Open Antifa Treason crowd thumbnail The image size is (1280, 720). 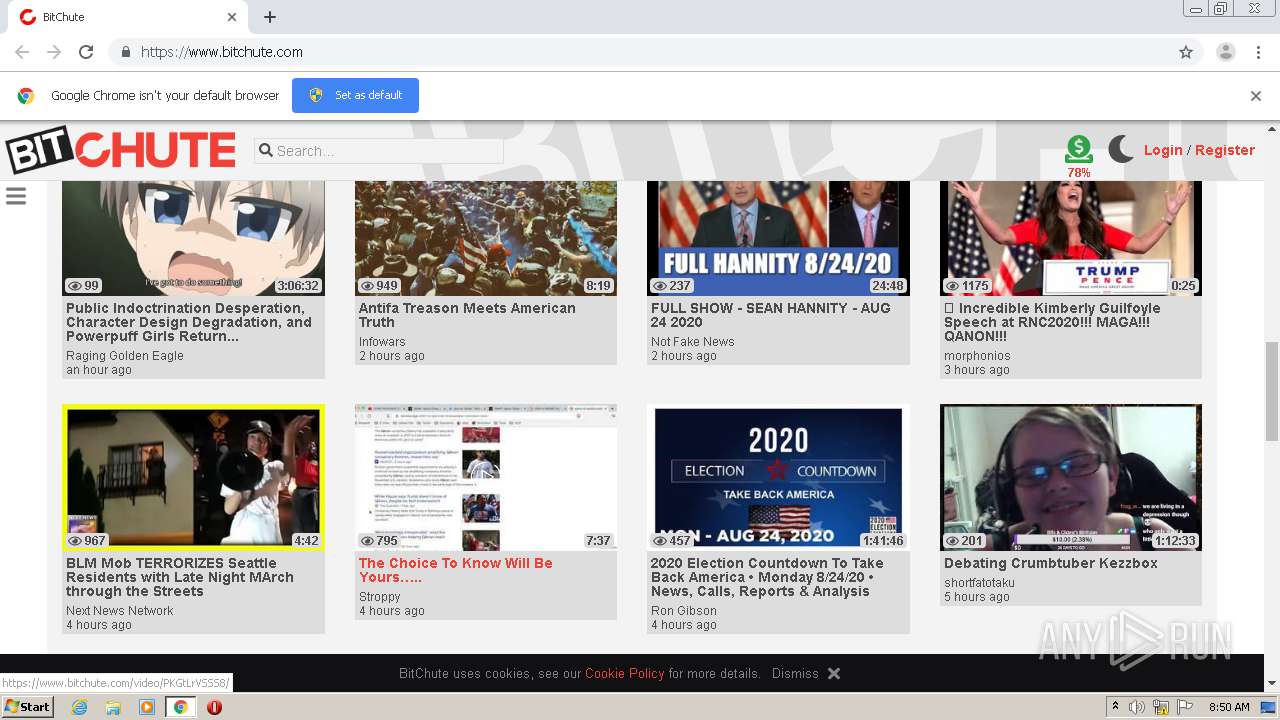point(486,238)
